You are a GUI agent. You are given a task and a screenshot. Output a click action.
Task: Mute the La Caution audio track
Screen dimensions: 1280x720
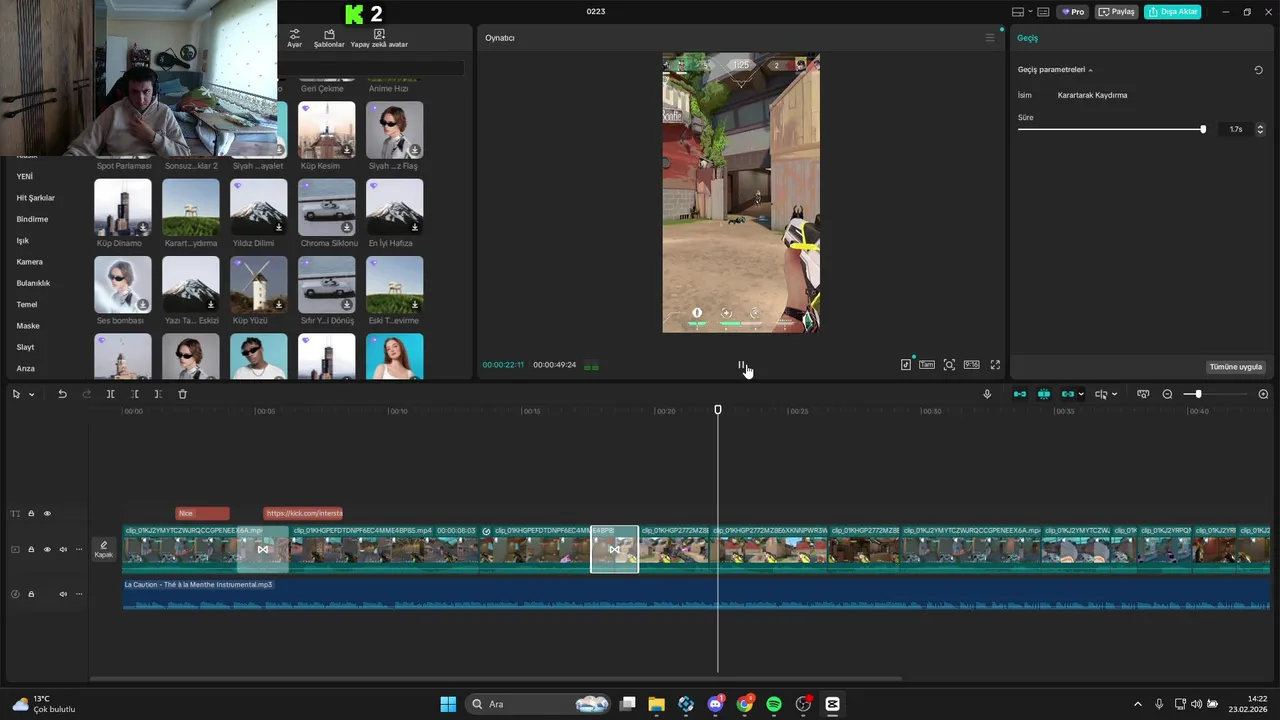pyautogui.click(x=63, y=594)
